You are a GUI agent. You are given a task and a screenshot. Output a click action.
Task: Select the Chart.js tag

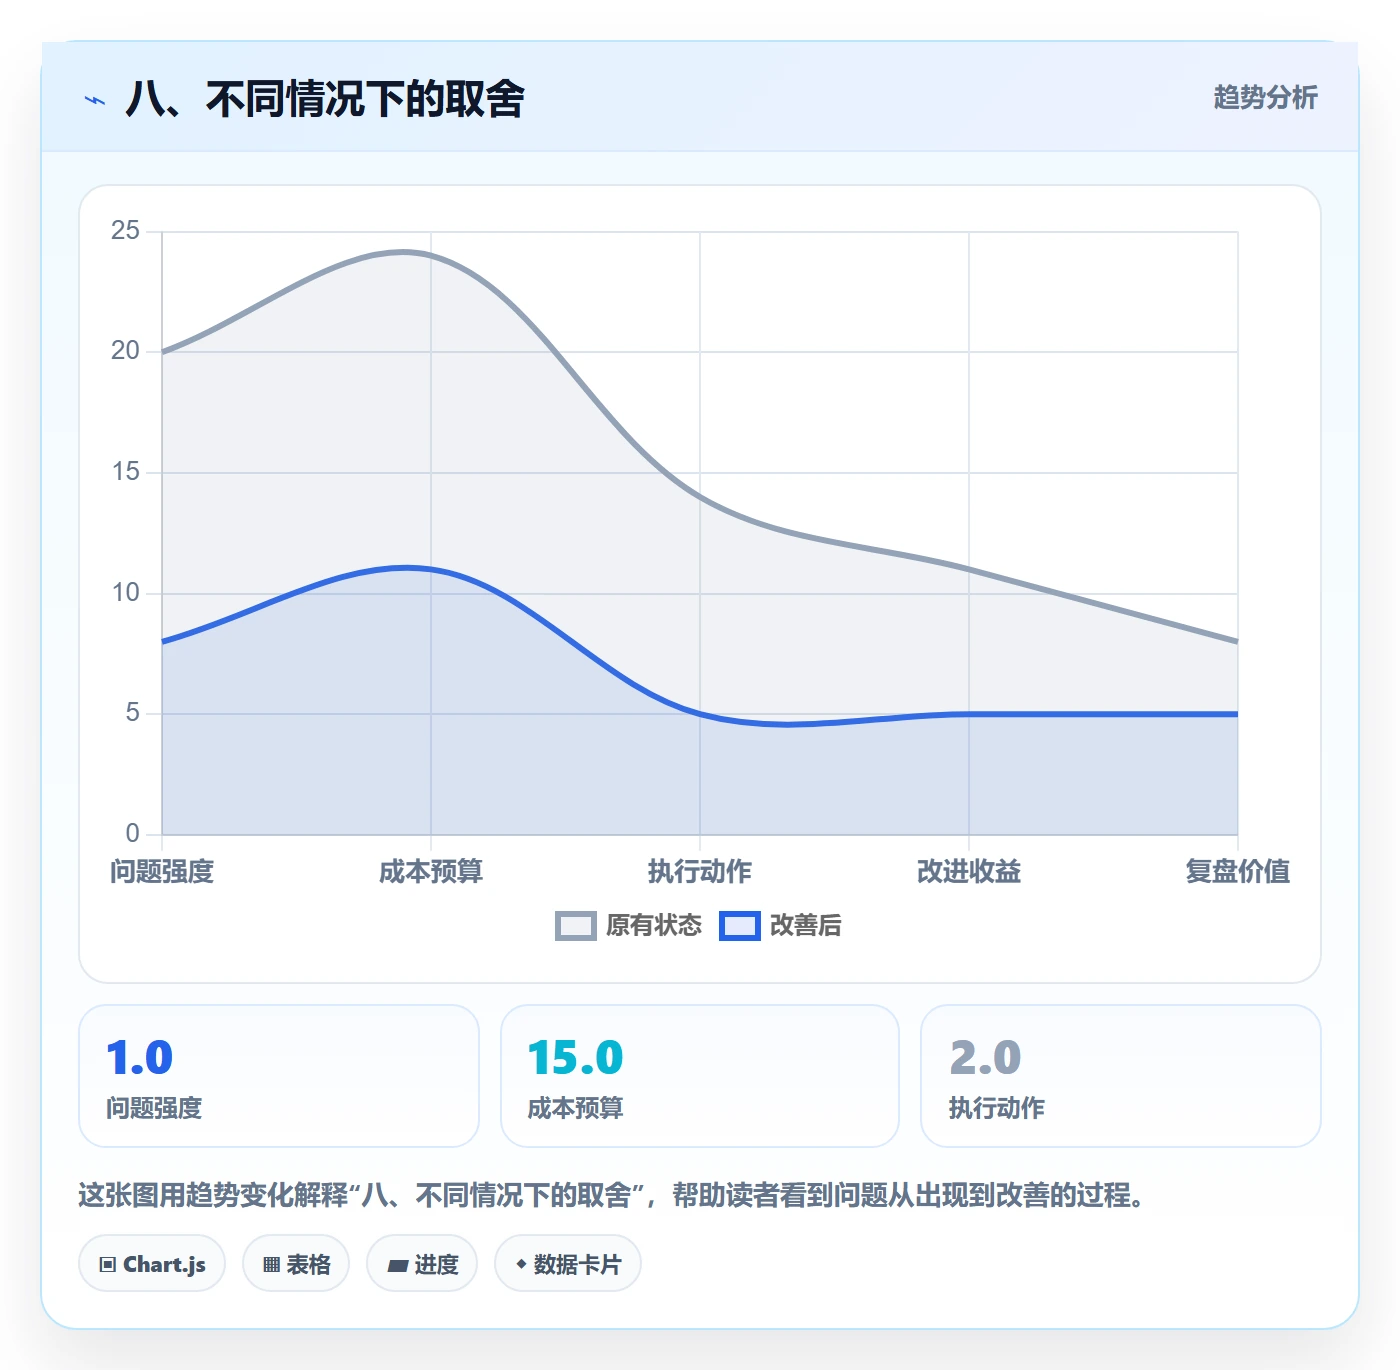click(x=152, y=1264)
